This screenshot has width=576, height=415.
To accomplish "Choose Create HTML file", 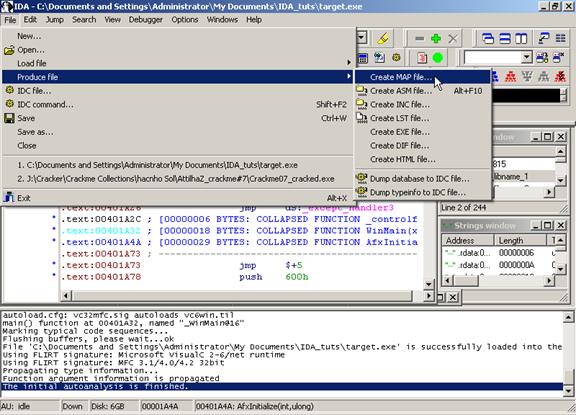I will point(423,159).
